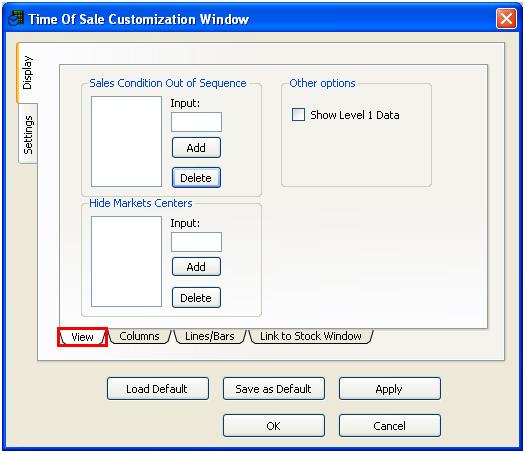Switch to the Columns tab
The width and height of the screenshot is (525, 453).
(139, 336)
